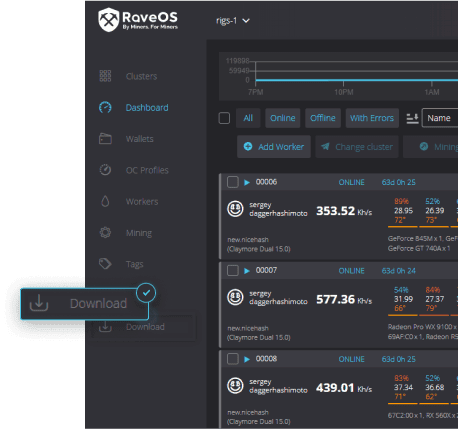Open the rigs-1 cluster dropdown

point(233,21)
